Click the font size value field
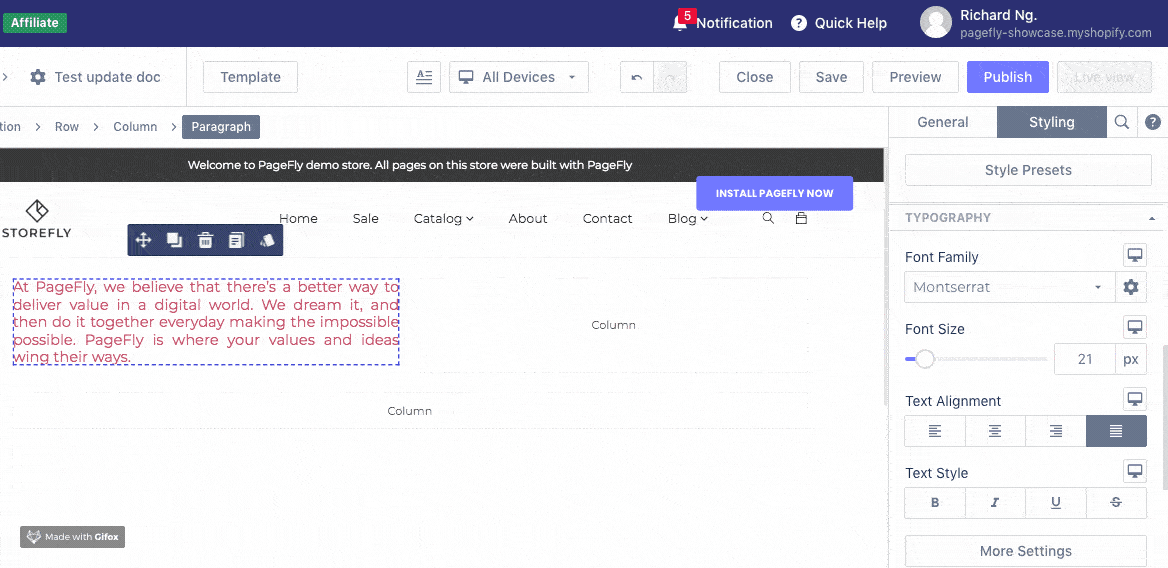Screen dimensions: 1168x568 (1085, 359)
